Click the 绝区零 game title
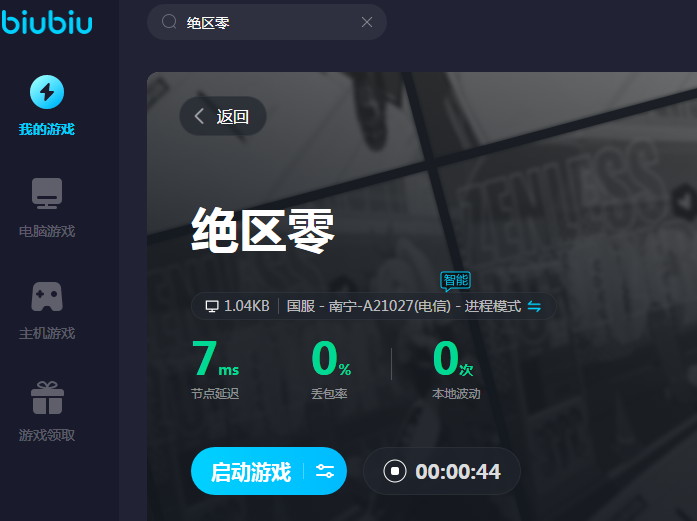The height and width of the screenshot is (521, 697). click(263, 231)
